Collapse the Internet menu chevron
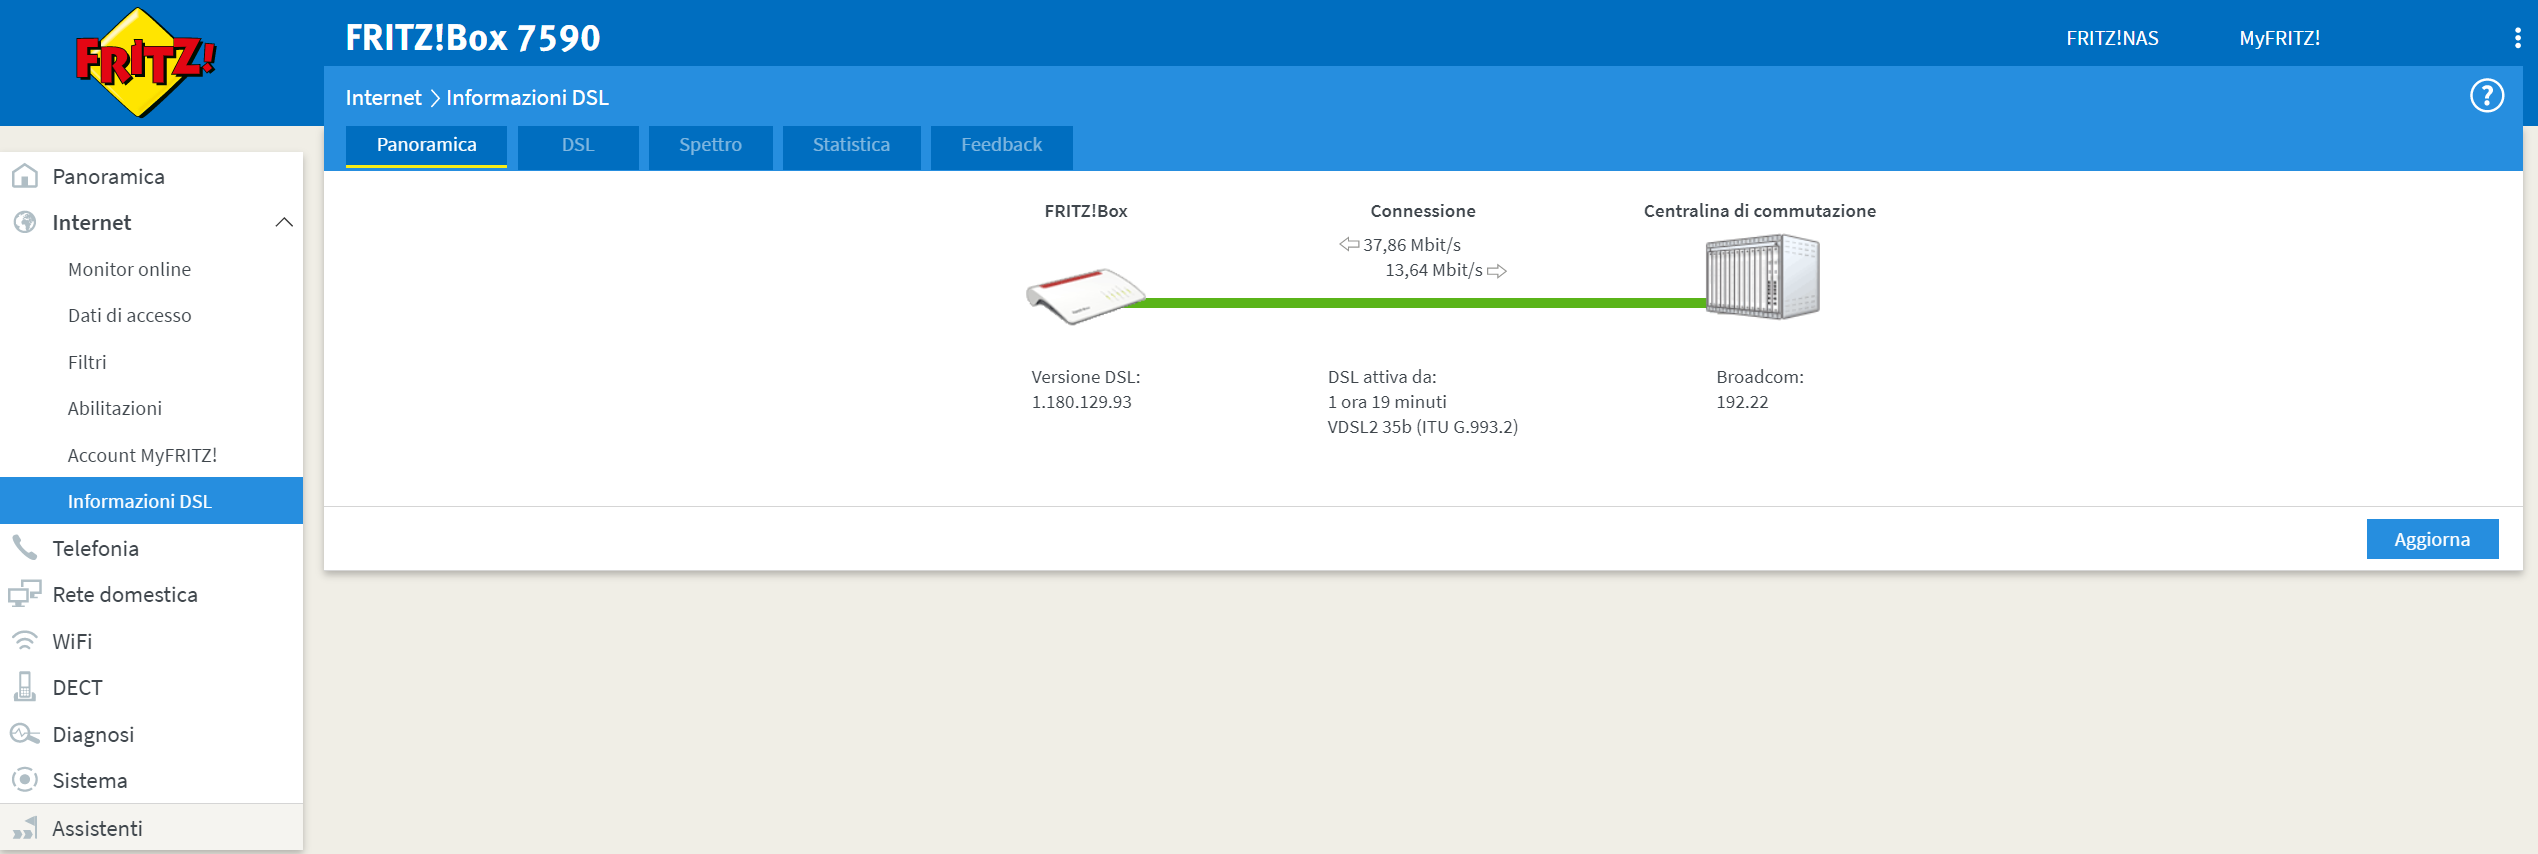This screenshot has width=2538, height=854. (284, 222)
